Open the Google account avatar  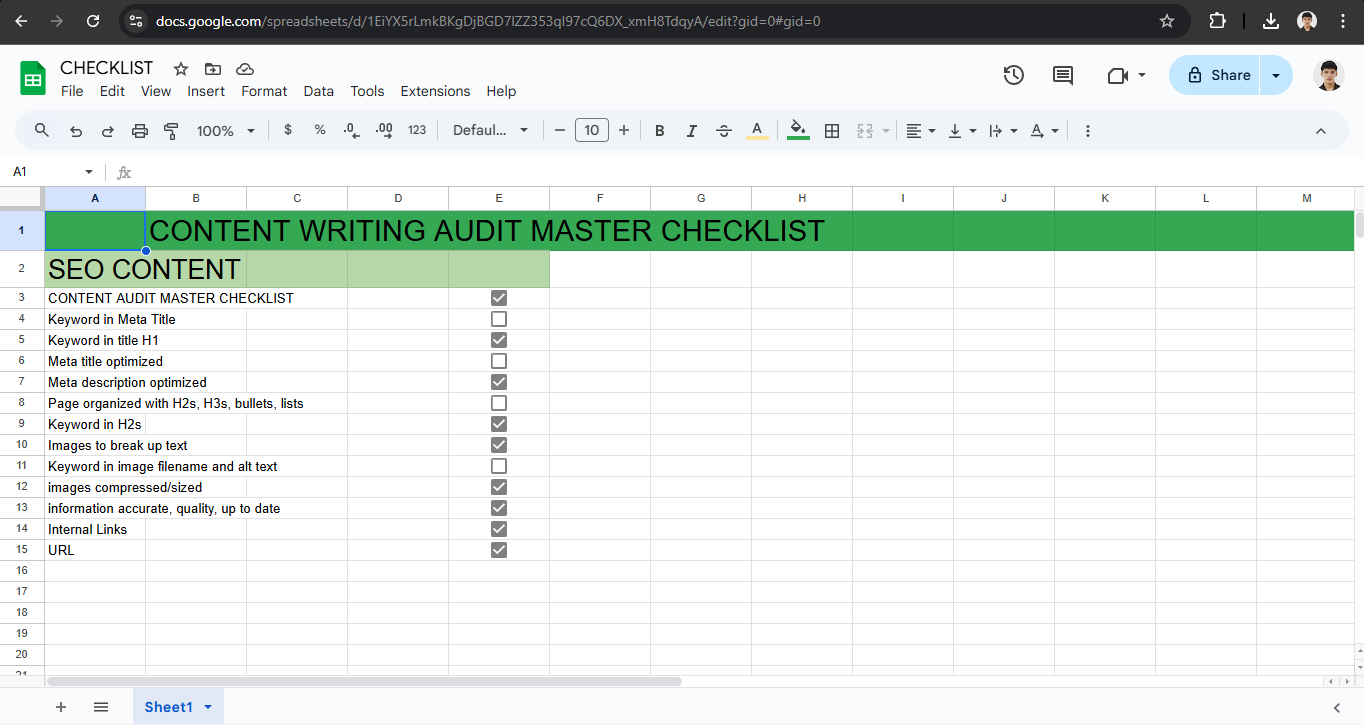point(1330,75)
